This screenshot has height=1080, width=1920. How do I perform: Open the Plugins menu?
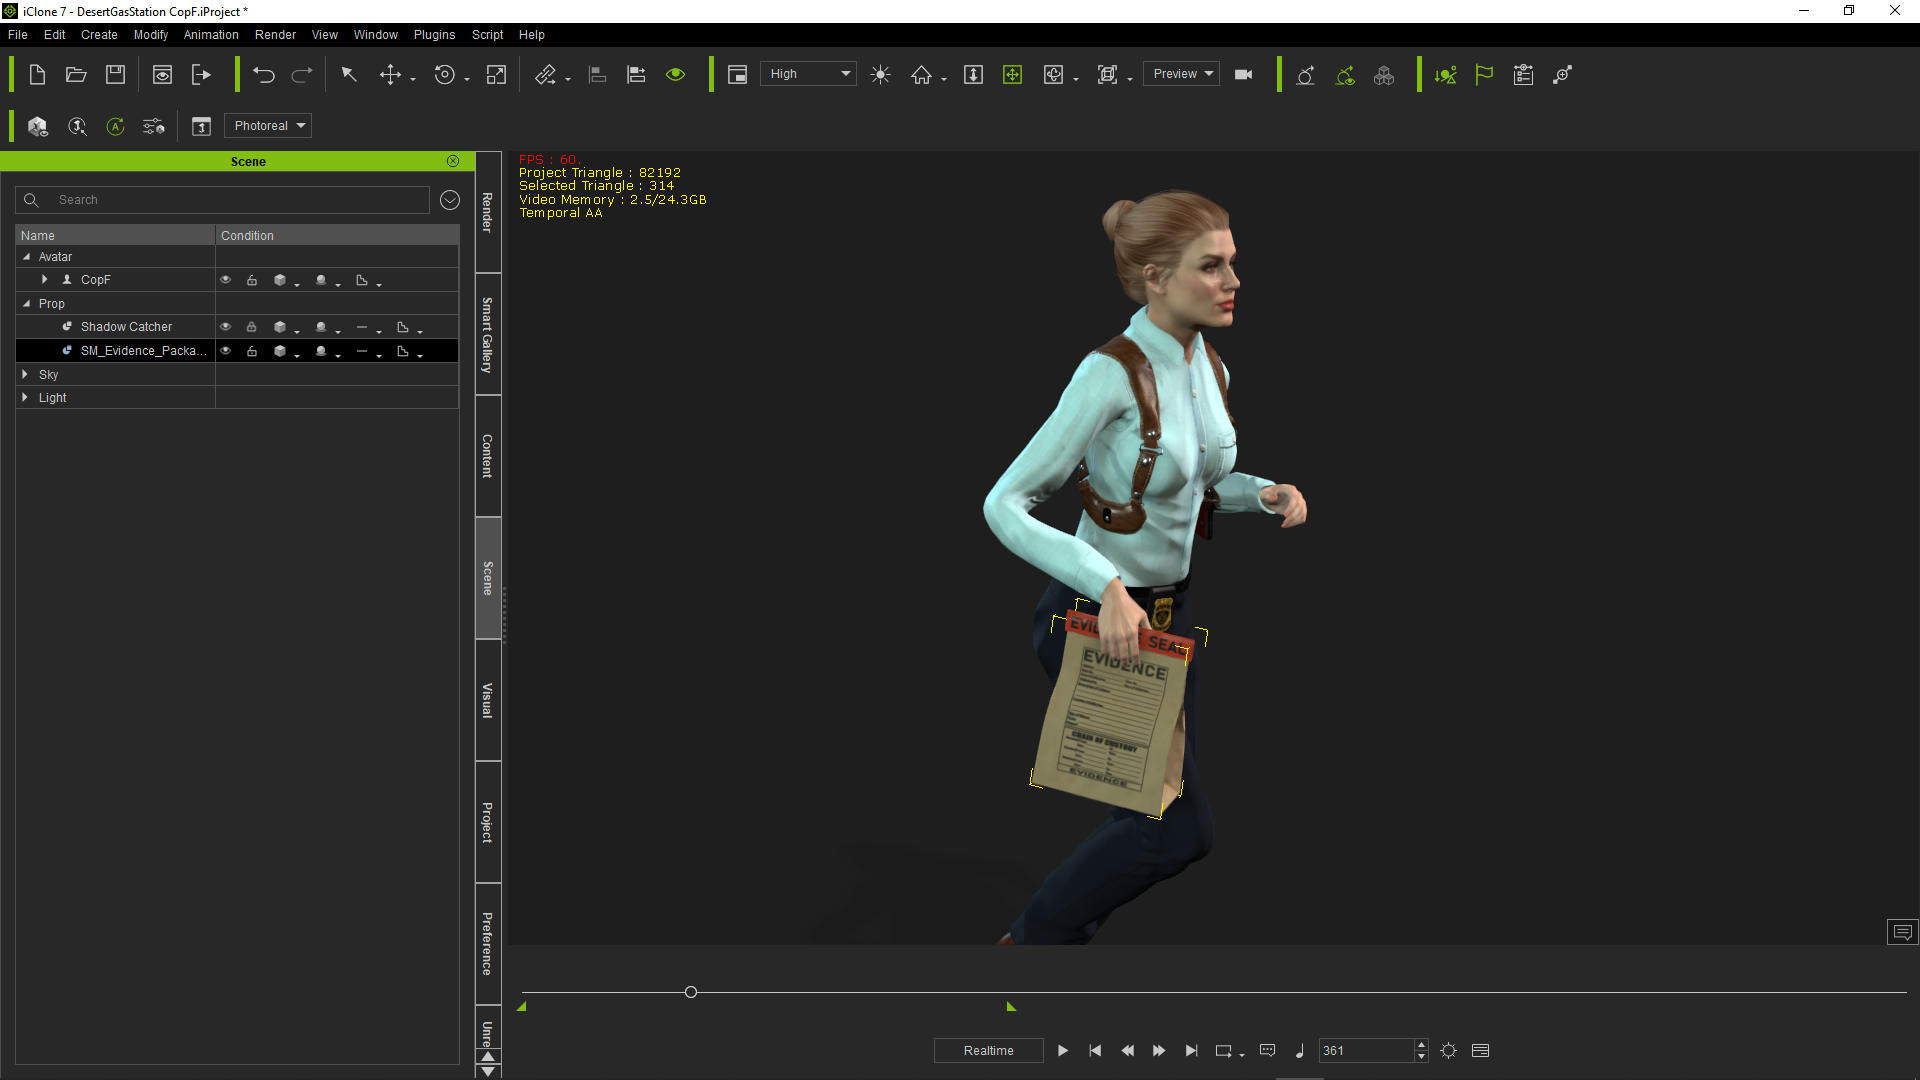[434, 35]
